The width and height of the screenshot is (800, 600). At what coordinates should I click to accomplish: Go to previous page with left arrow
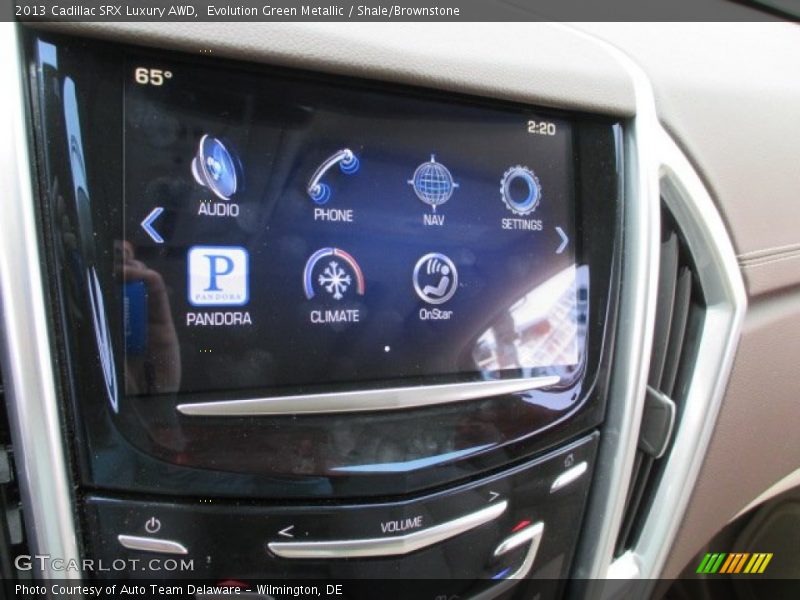tap(153, 224)
